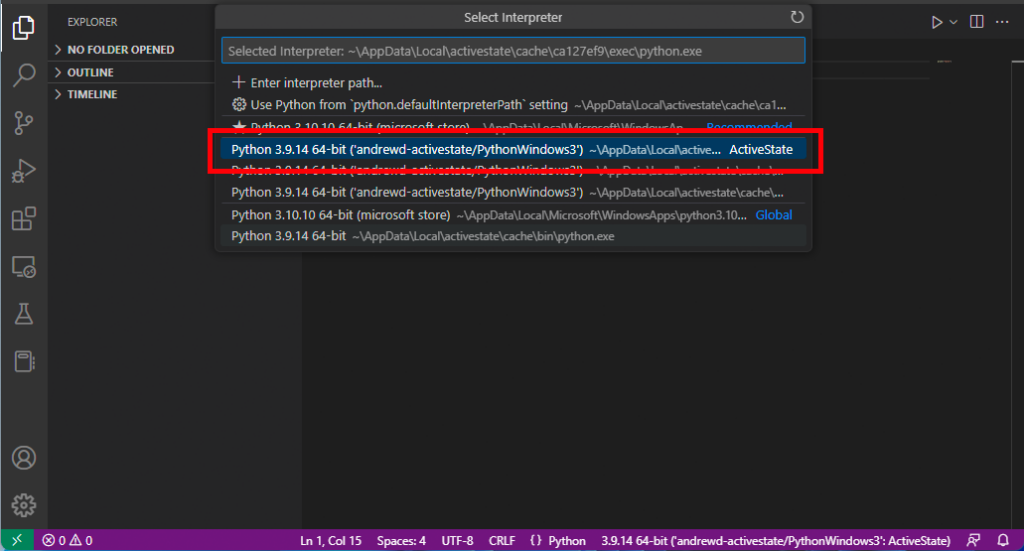Screen dimensions: 1024x551
Task: Open the Search view icon
Action: point(24,75)
